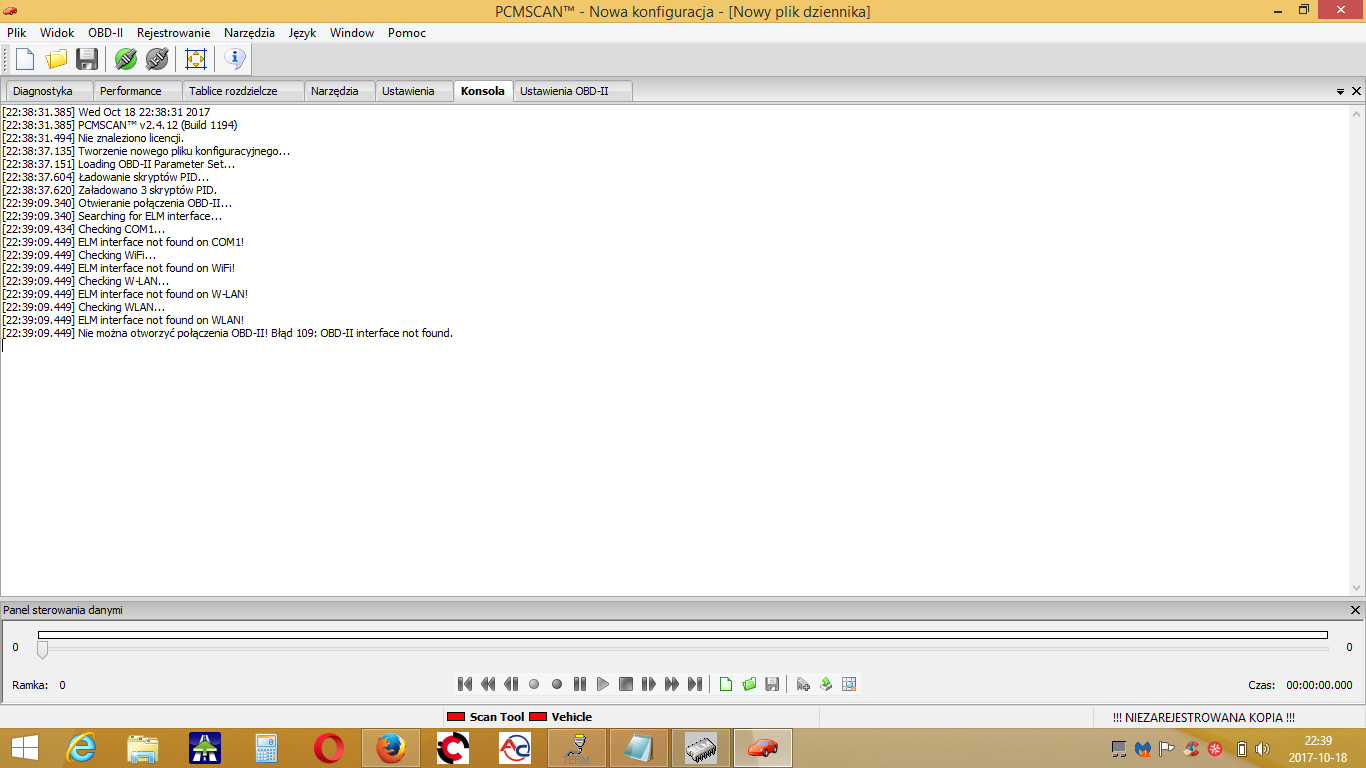
Task: Save configuration with the top toolbar floppy icon
Action: tap(87, 59)
